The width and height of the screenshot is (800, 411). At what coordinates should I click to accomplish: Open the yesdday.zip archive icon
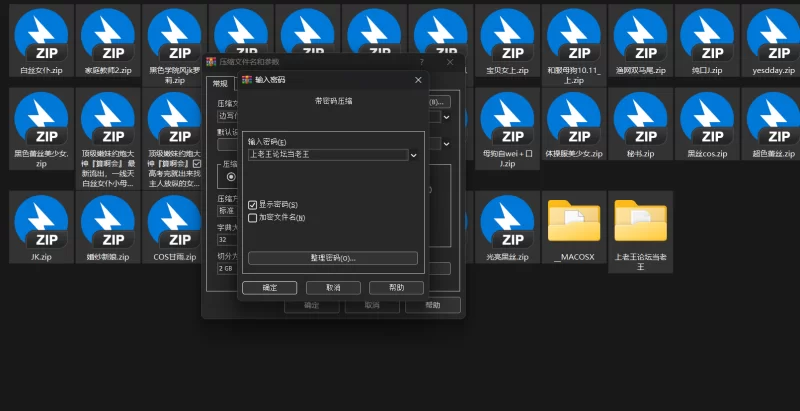point(773,36)
